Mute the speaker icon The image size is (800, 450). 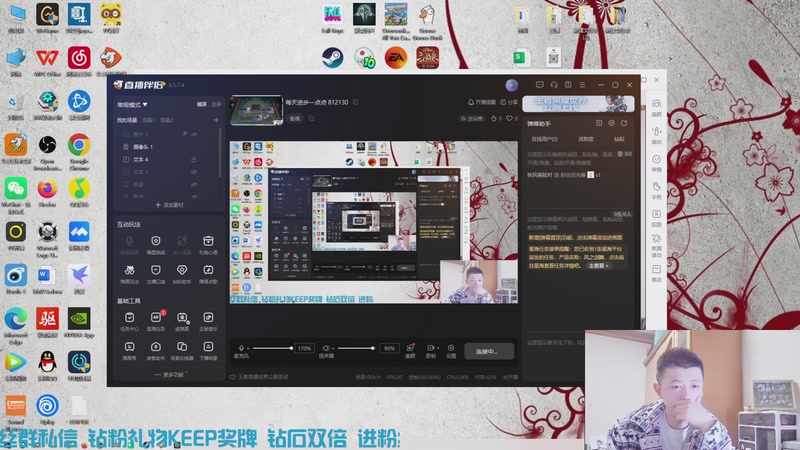[x=326, y=348]
